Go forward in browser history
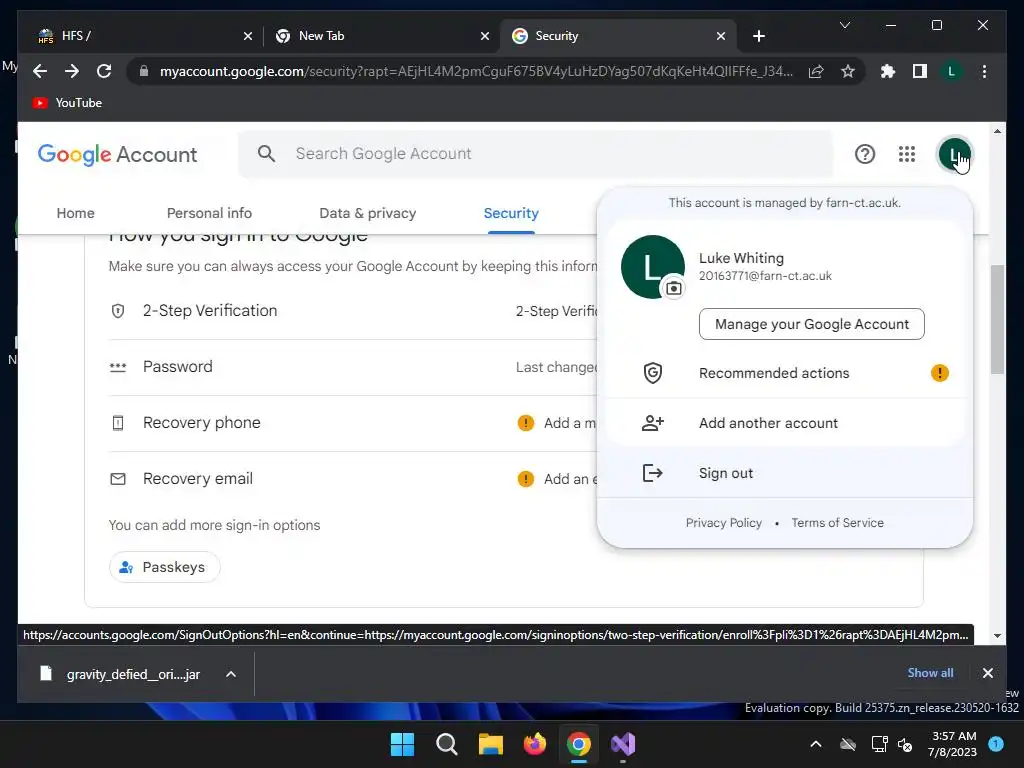Viewport: 1024px width, 768px height. click(72, 71)
